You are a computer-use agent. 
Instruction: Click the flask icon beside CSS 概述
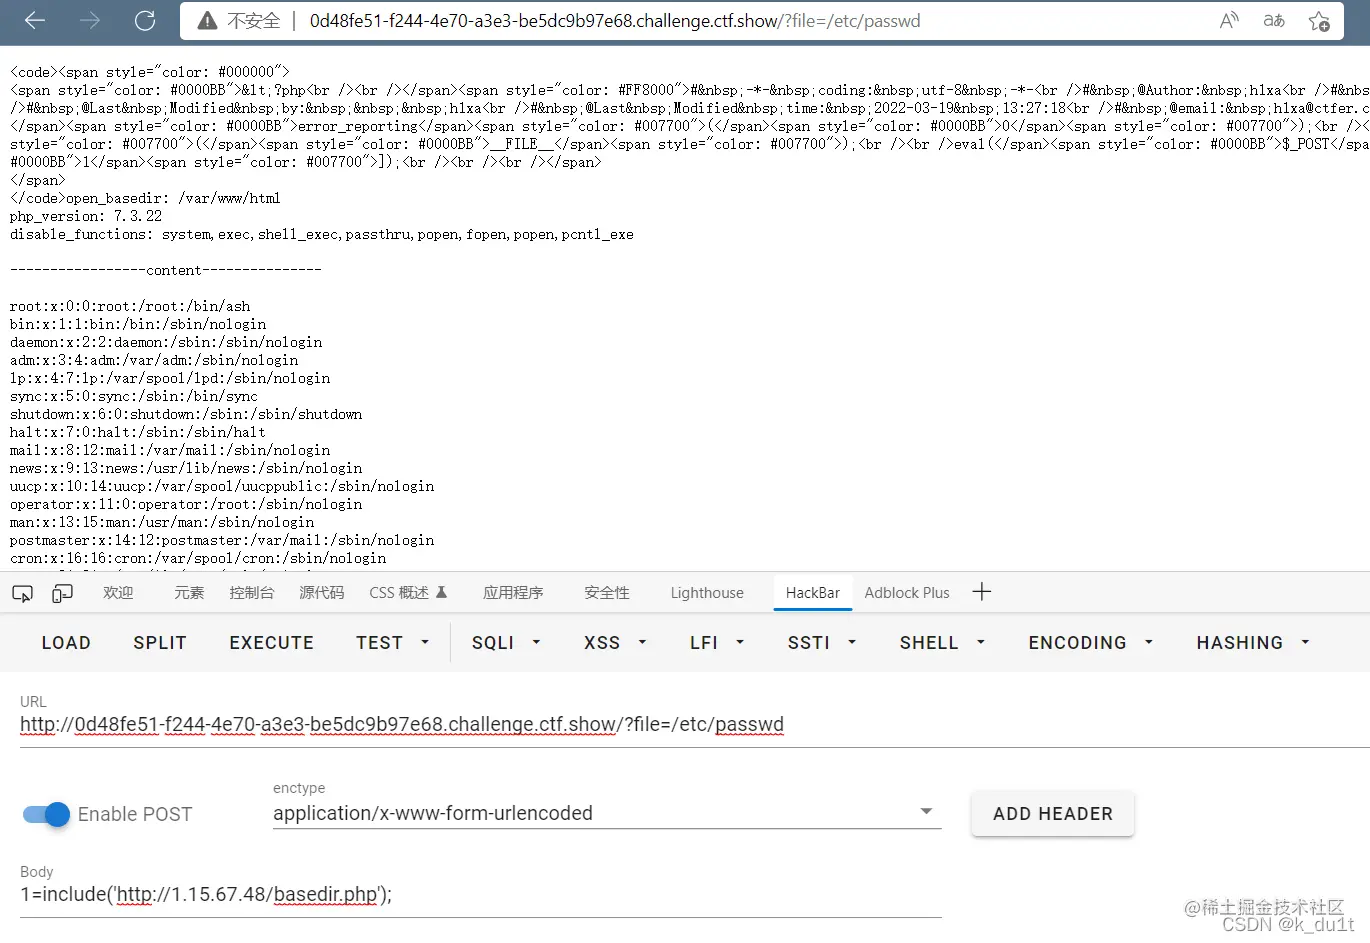tap(441, 592)
